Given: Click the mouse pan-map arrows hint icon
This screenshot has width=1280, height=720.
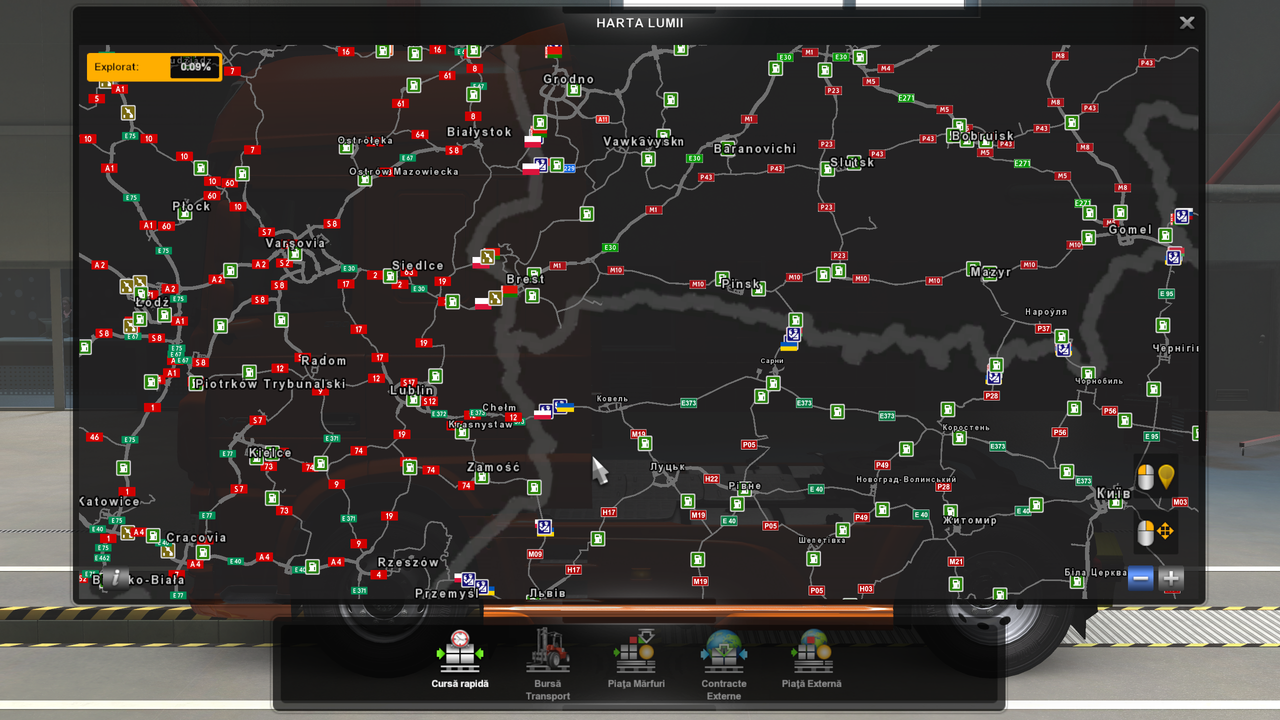Looking at the screenshot, I should (1156, 531).
